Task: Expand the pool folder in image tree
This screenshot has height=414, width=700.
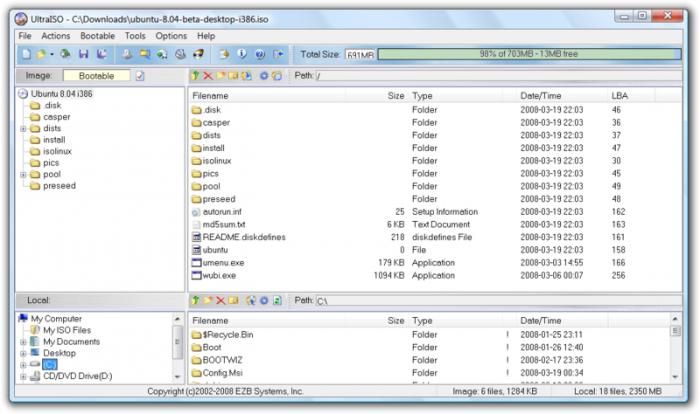Action: tap(23, 175)
